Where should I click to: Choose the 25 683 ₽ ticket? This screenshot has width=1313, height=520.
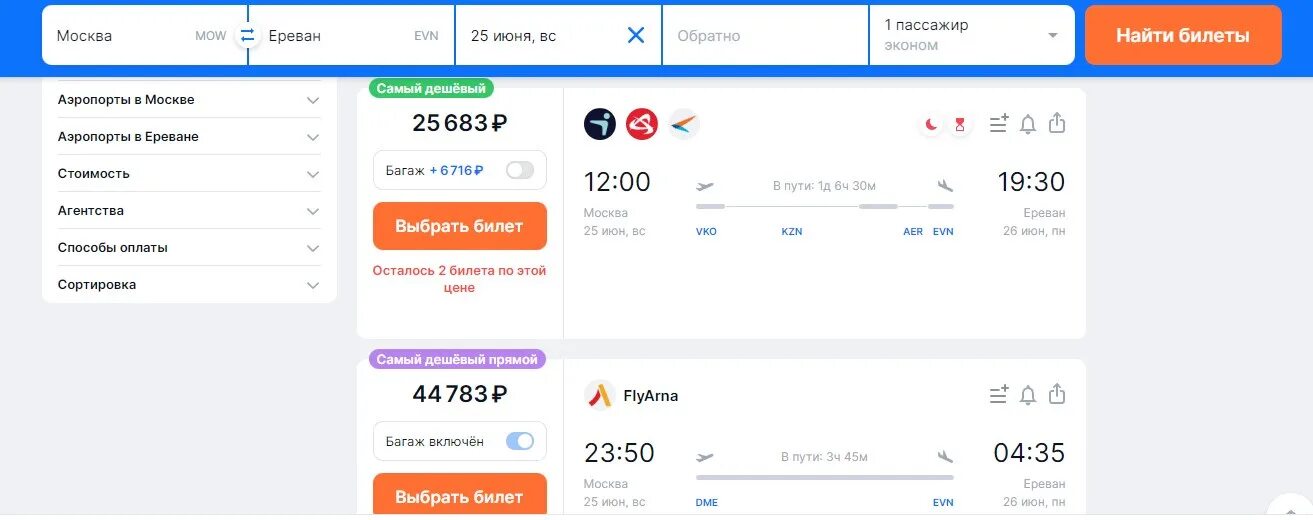point(460,226)
